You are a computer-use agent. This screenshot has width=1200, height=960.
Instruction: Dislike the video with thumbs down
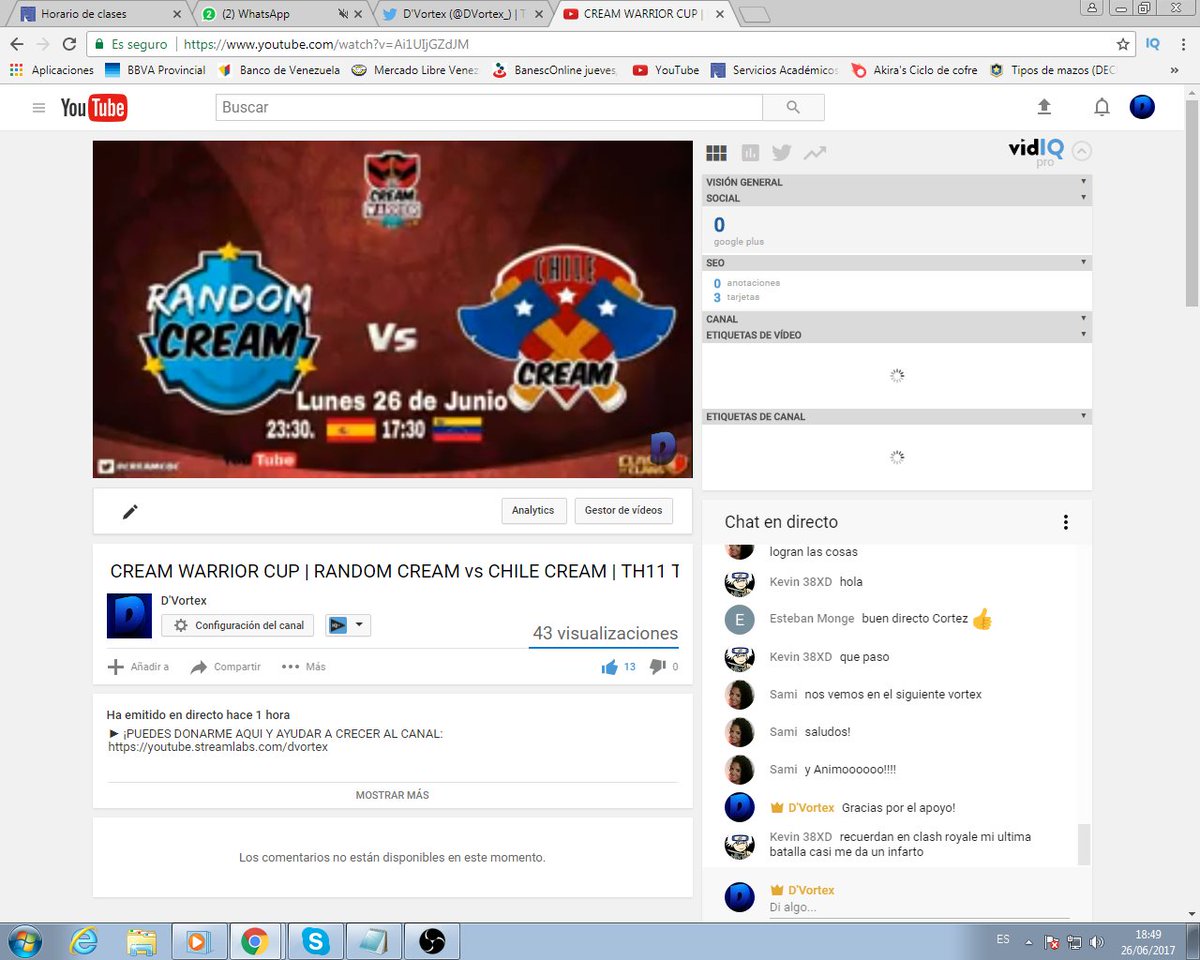[657, 667]
